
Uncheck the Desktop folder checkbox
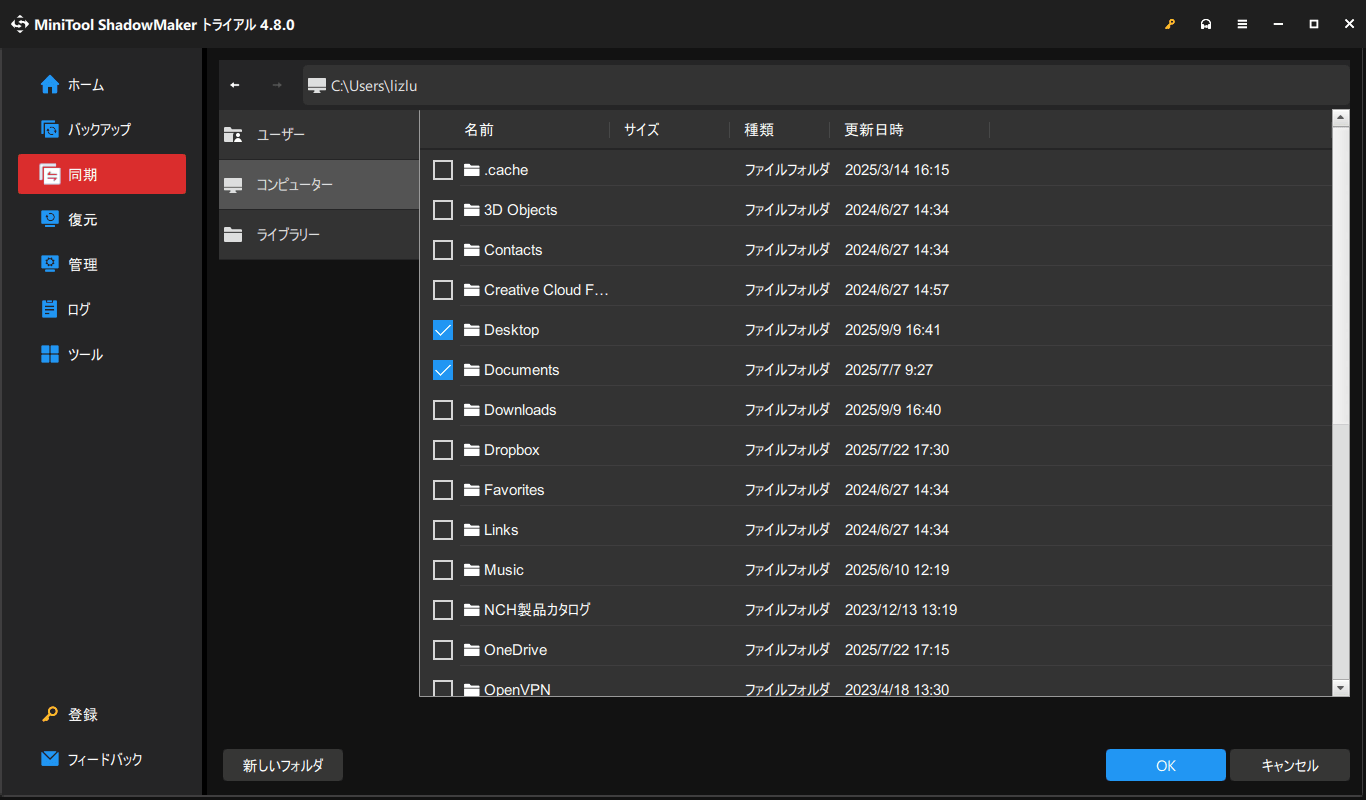443,330
